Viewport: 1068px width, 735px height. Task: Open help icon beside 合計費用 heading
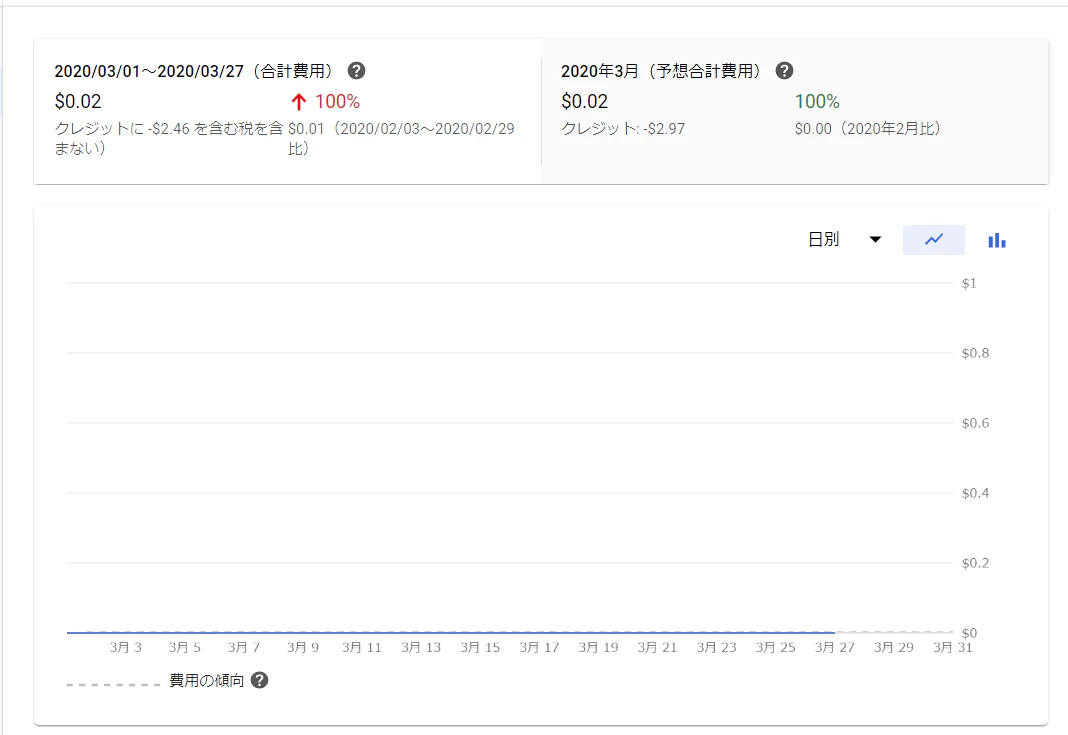(356, 71)
